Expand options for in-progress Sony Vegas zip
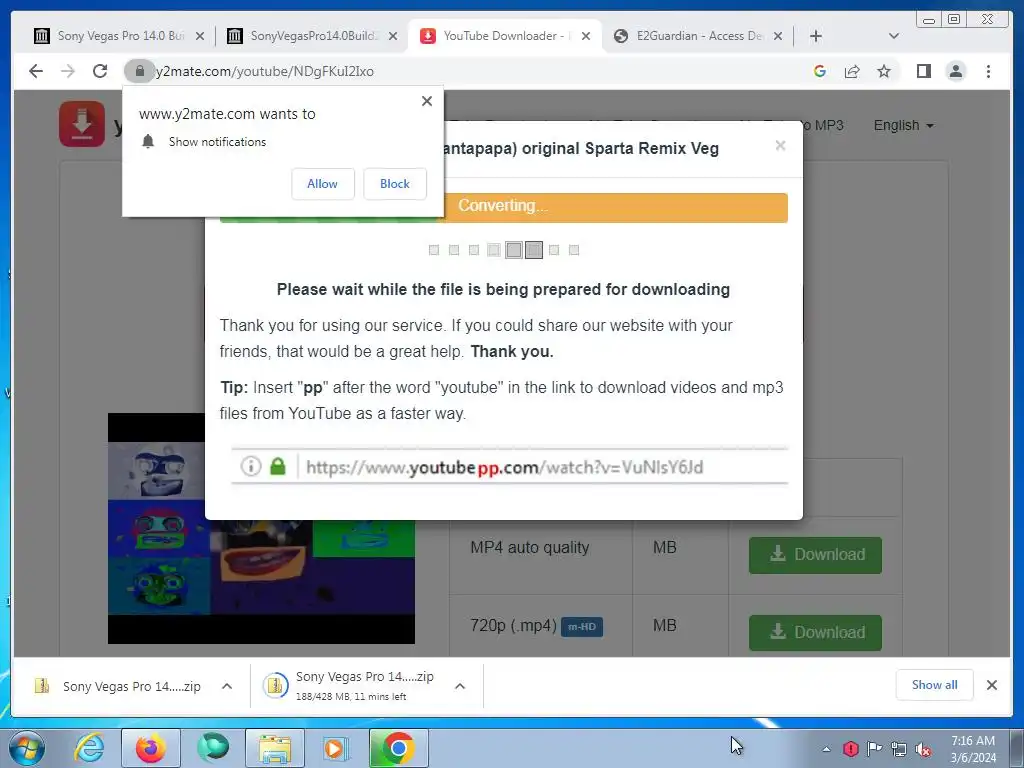The height and width of the screenshot is (768, 1024). coord(460,686)
